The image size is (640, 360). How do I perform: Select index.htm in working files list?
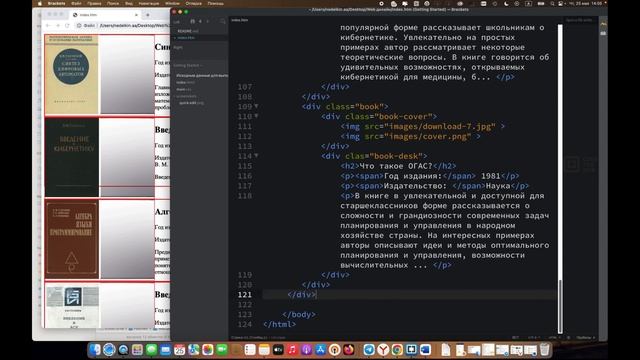(186, 38)
